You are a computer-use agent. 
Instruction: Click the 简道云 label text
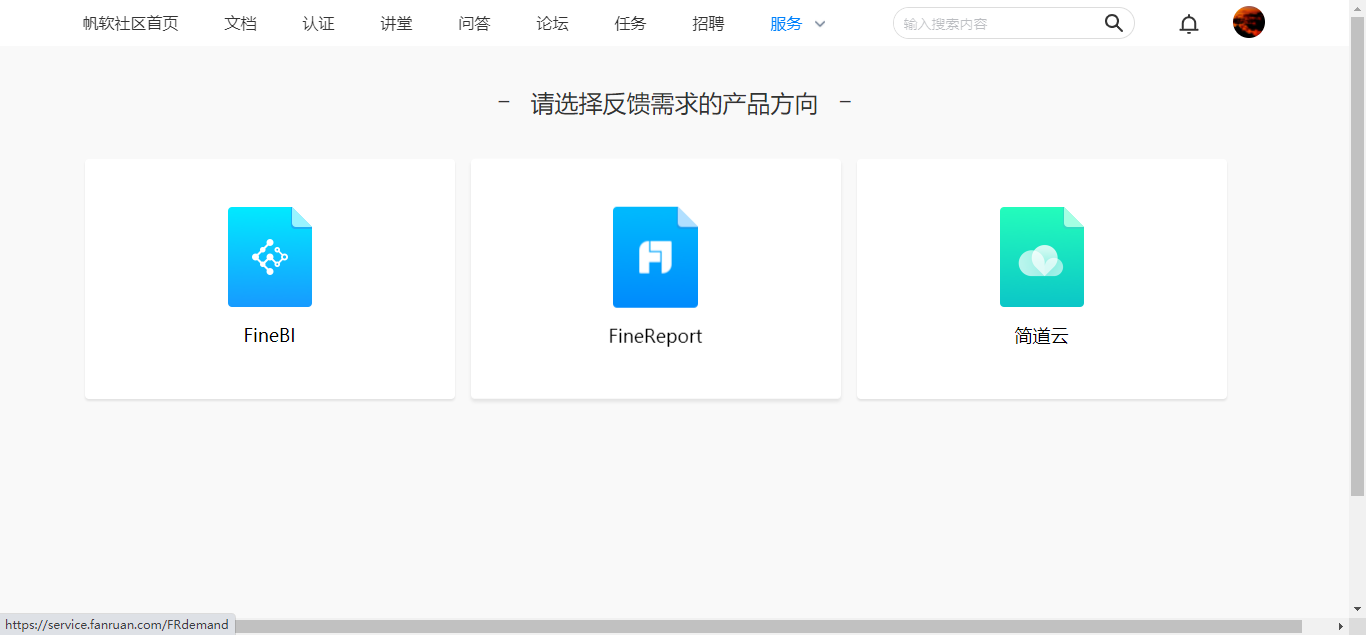[1042, 337]
